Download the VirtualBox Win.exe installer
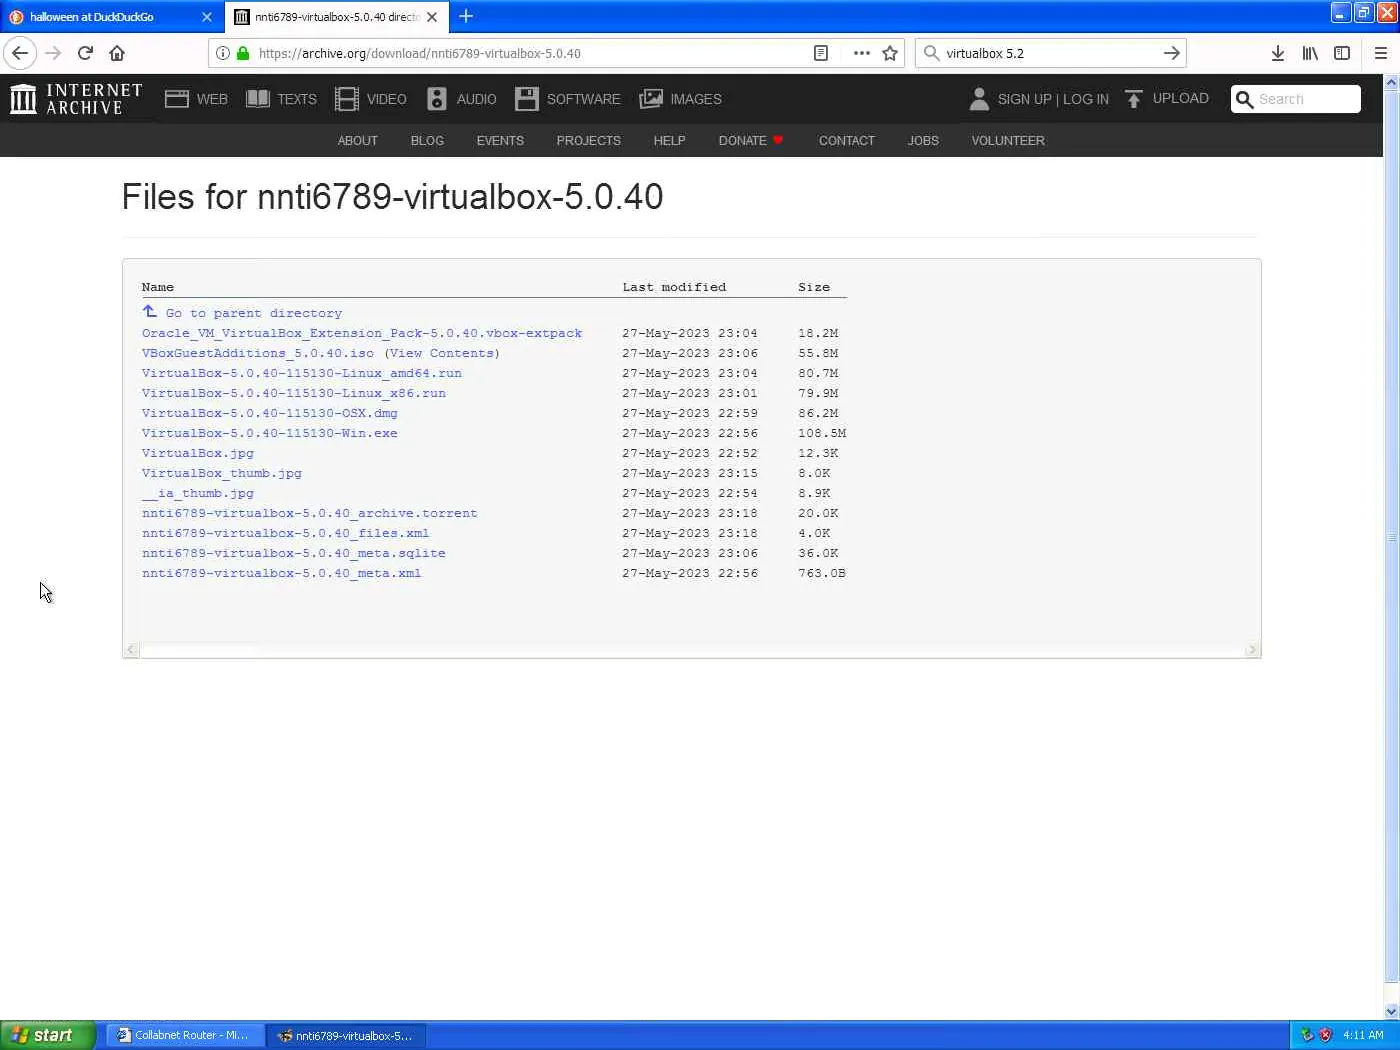 (x=270, y=433)
